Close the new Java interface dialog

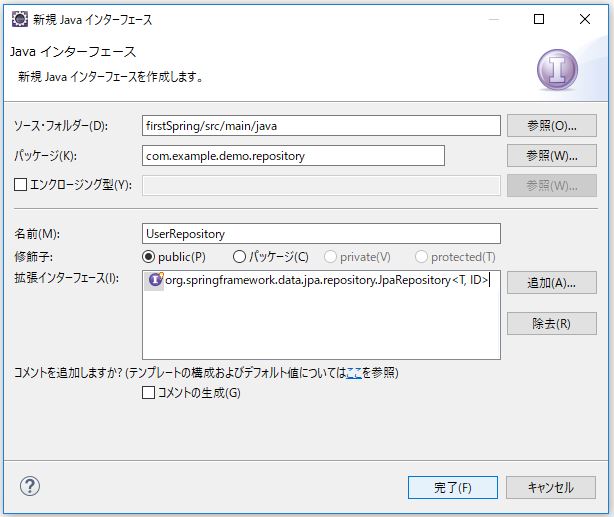tap(585, 19)
